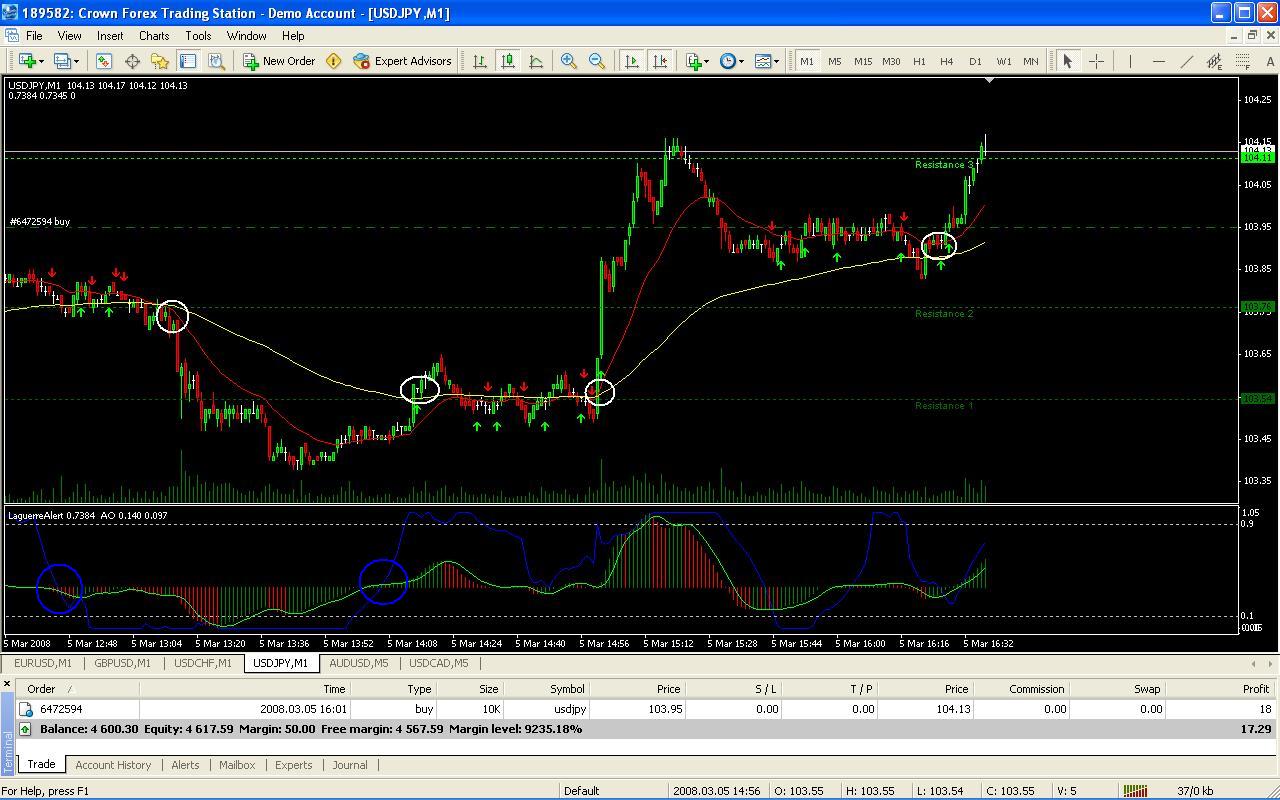Open the Navigator favorites folder icon

click(159, 61)
